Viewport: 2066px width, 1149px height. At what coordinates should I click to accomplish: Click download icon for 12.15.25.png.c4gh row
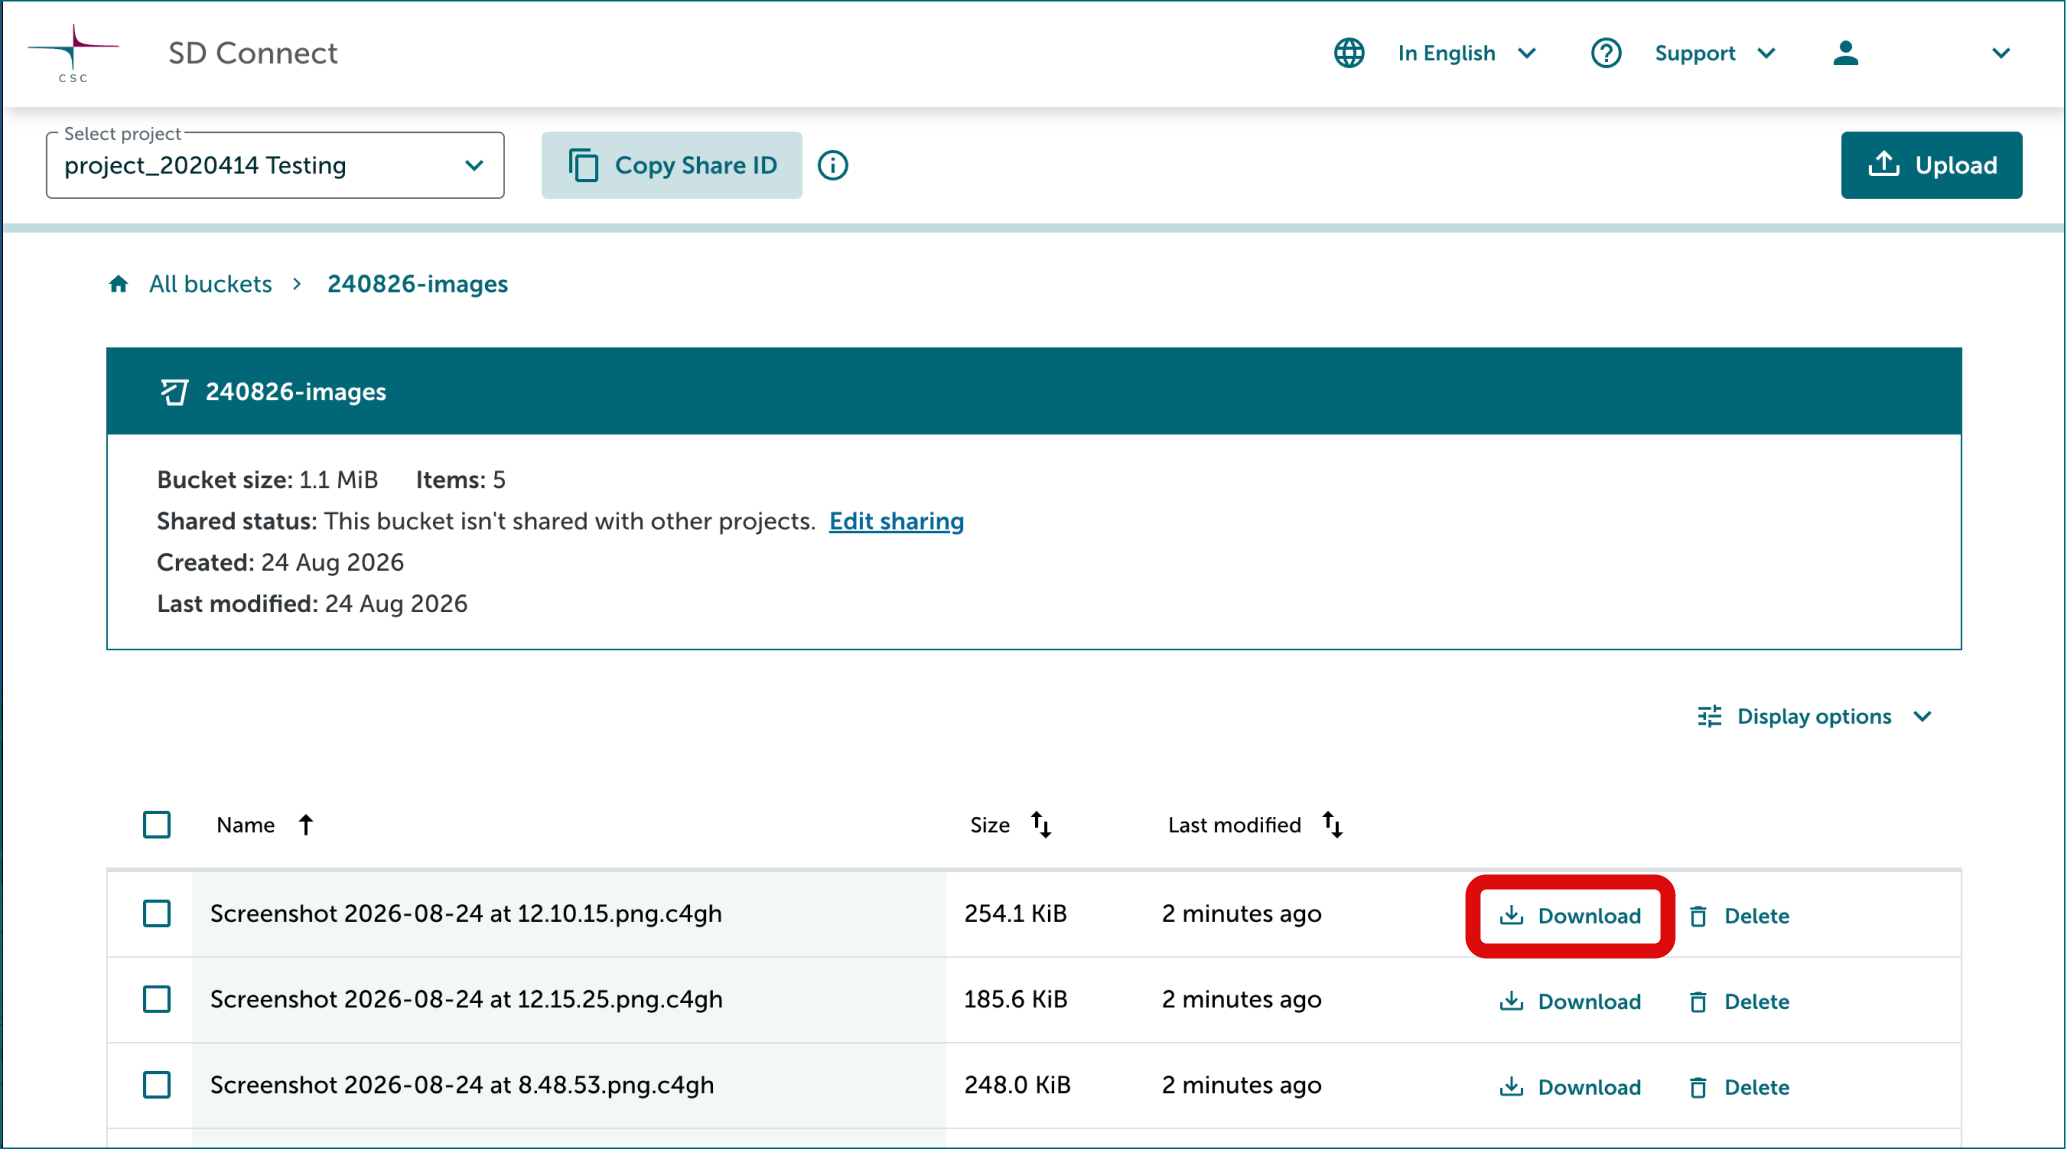coord(1511,1001)
